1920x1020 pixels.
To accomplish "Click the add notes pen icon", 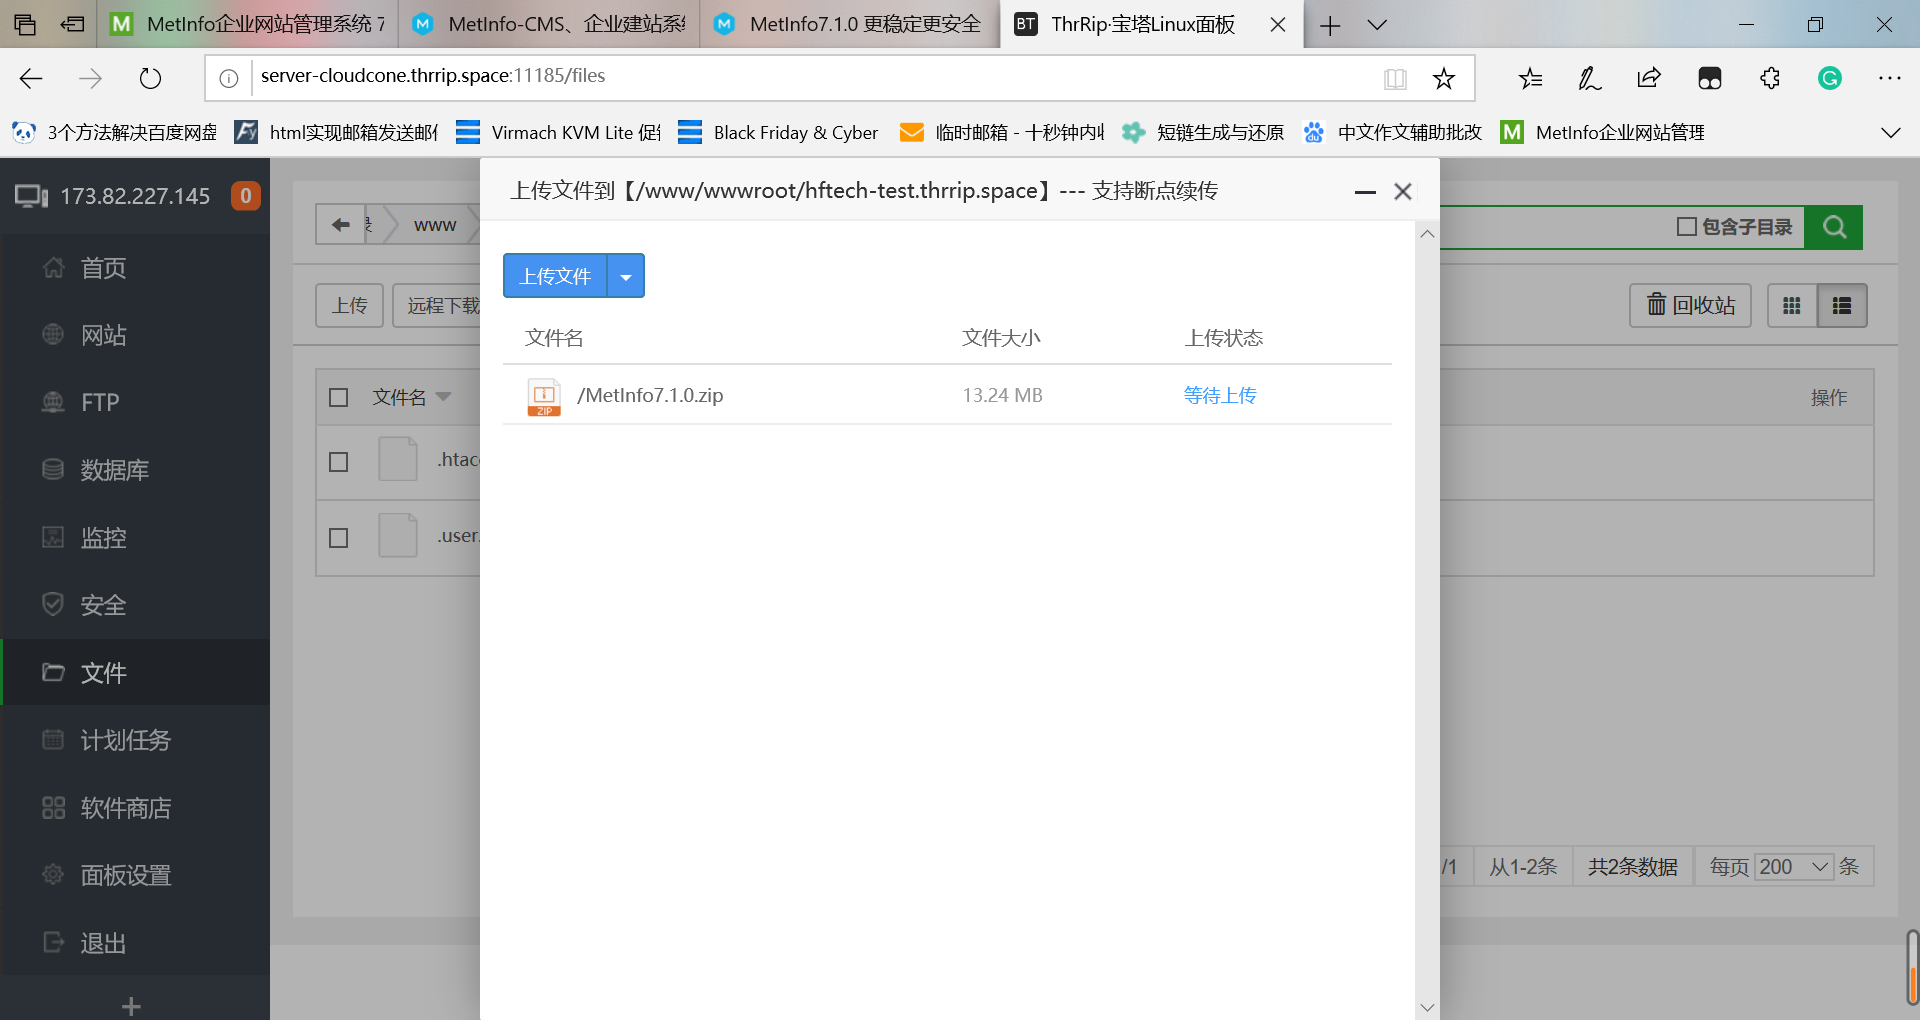I will coord(1590,78).
